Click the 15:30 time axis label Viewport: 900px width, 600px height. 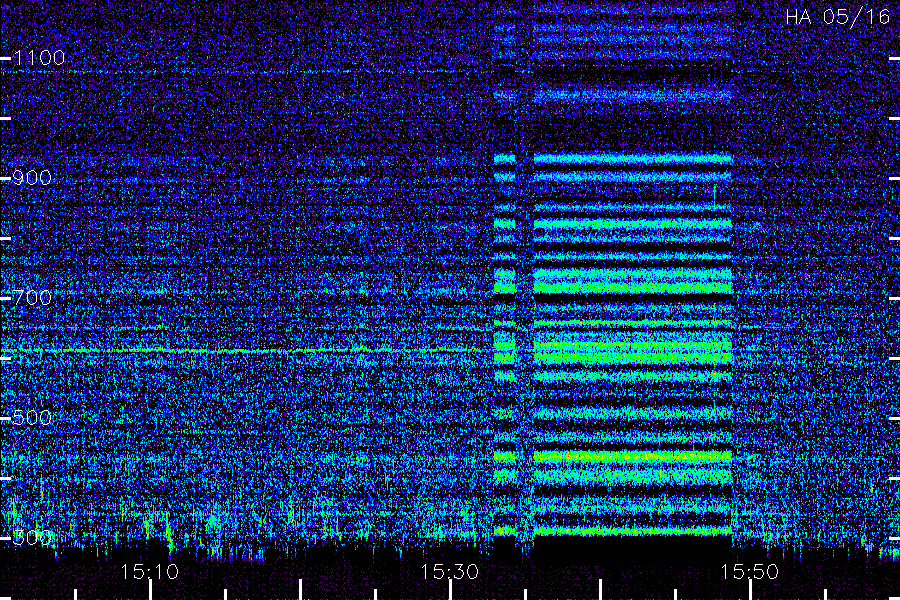click(449, 572)
